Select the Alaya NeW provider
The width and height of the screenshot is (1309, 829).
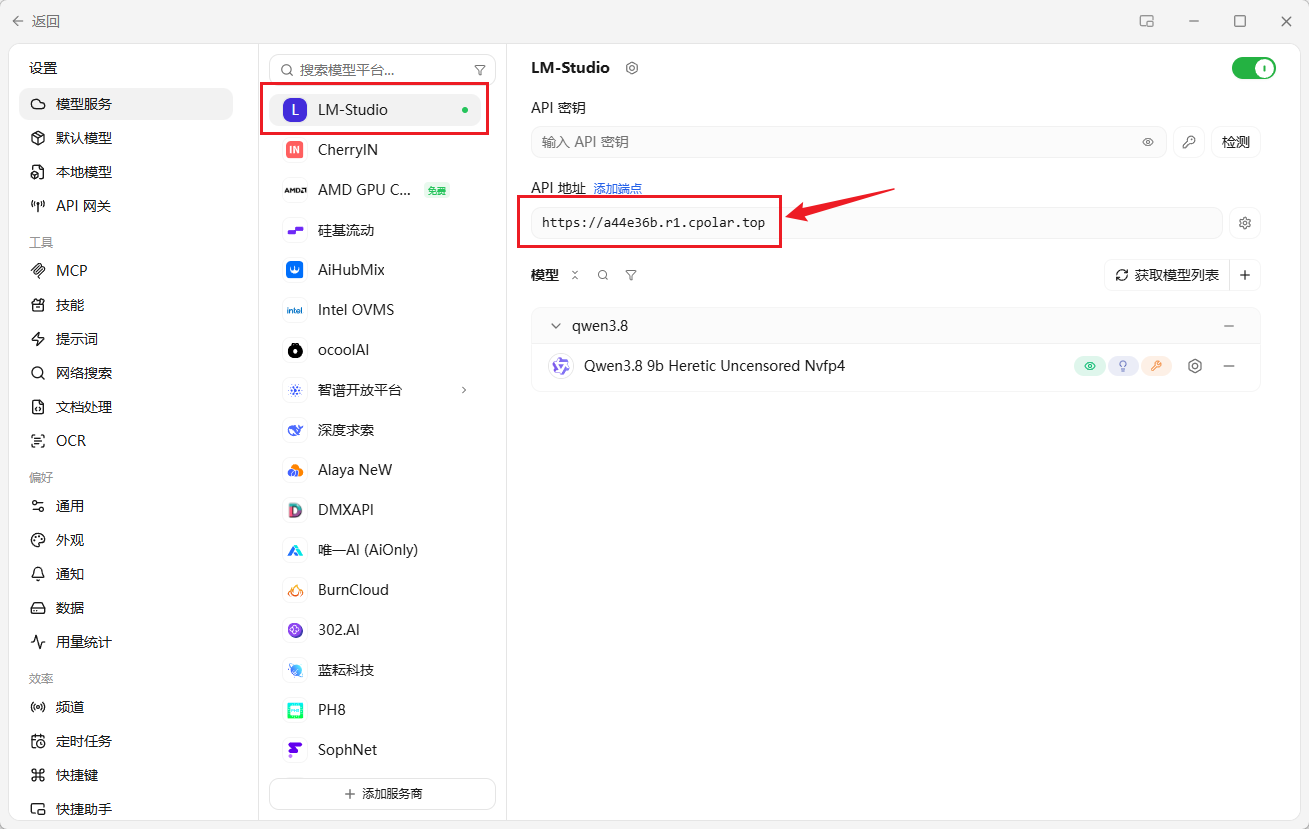[x=375, y=470]
